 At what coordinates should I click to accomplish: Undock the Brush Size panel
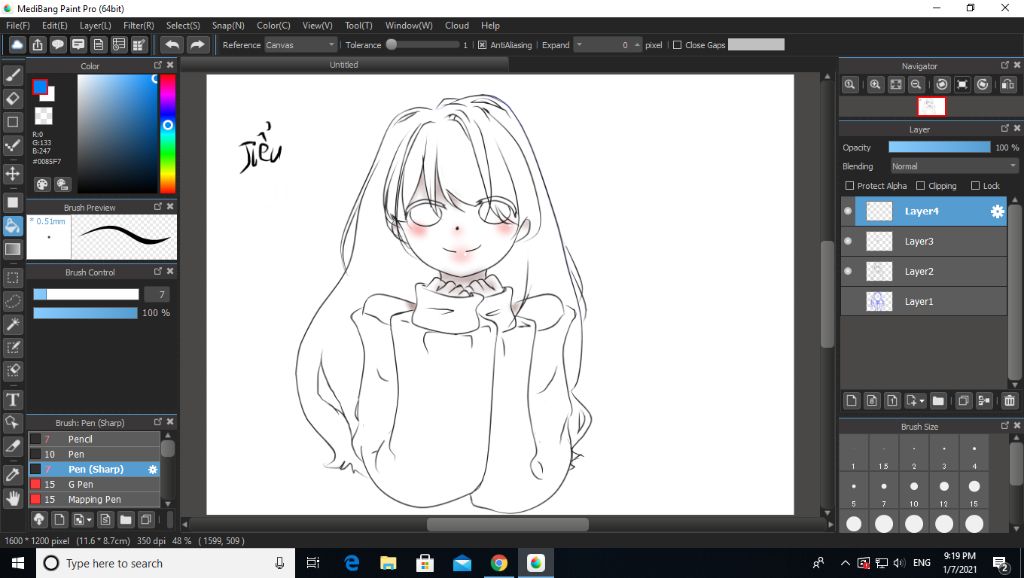[x=1004, y=426]
